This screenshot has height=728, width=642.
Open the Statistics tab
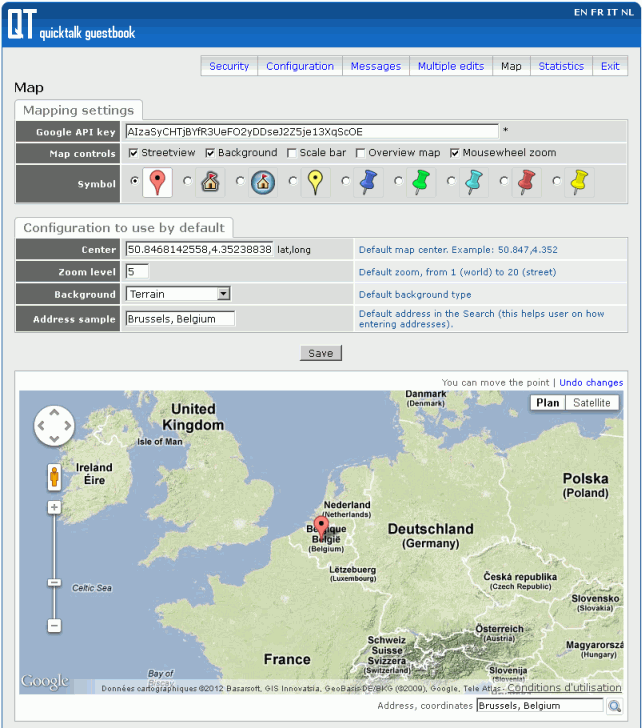[560, 66]
